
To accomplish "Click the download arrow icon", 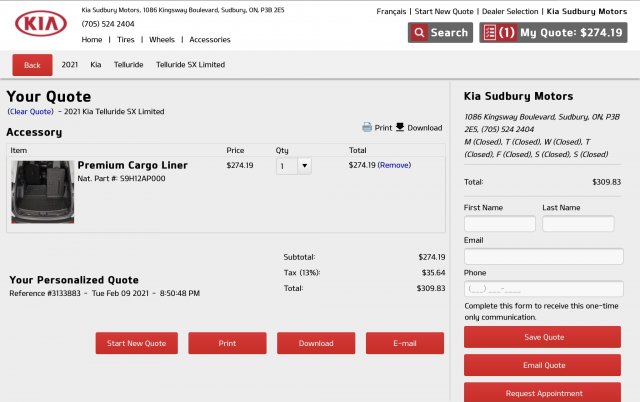I will click(400, 127).
